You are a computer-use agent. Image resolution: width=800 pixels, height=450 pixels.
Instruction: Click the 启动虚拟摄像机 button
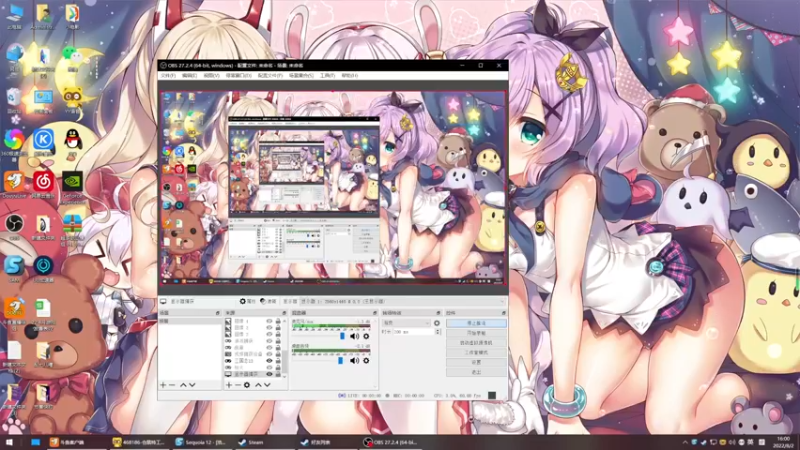(477, 343)
